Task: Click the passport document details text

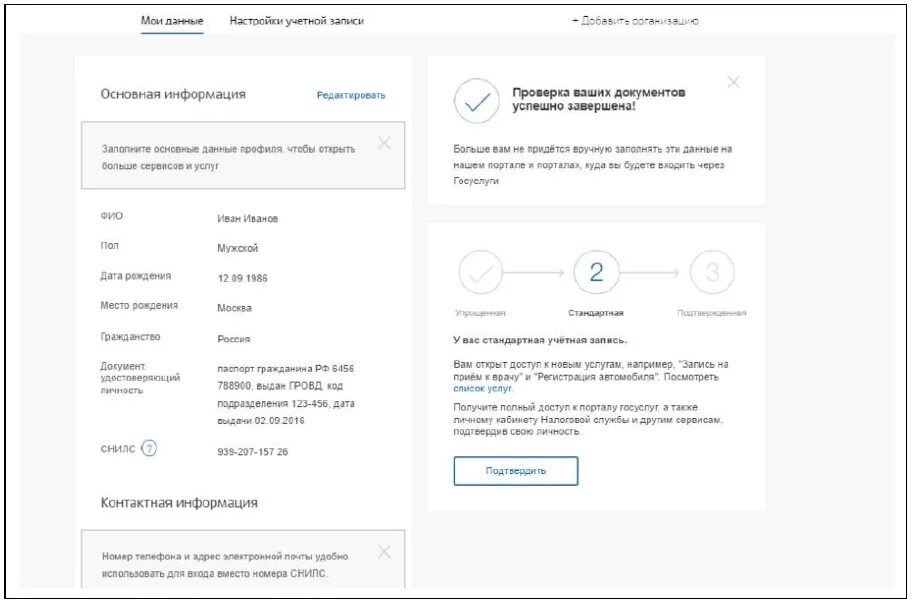Action: [286, 394]
